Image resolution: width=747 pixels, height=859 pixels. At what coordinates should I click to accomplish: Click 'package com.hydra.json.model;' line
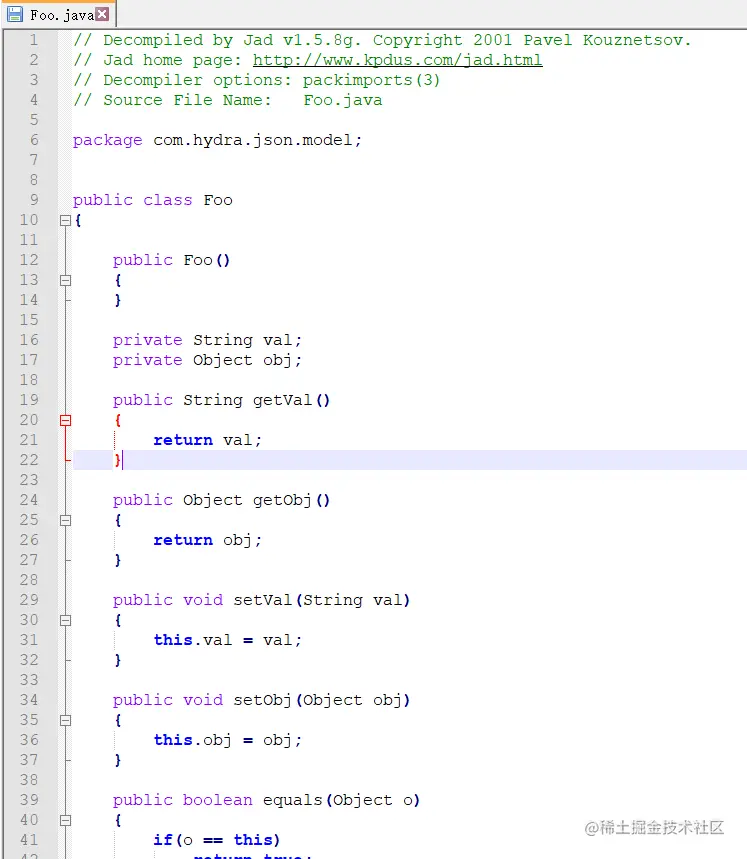click(x=217, y=140)
